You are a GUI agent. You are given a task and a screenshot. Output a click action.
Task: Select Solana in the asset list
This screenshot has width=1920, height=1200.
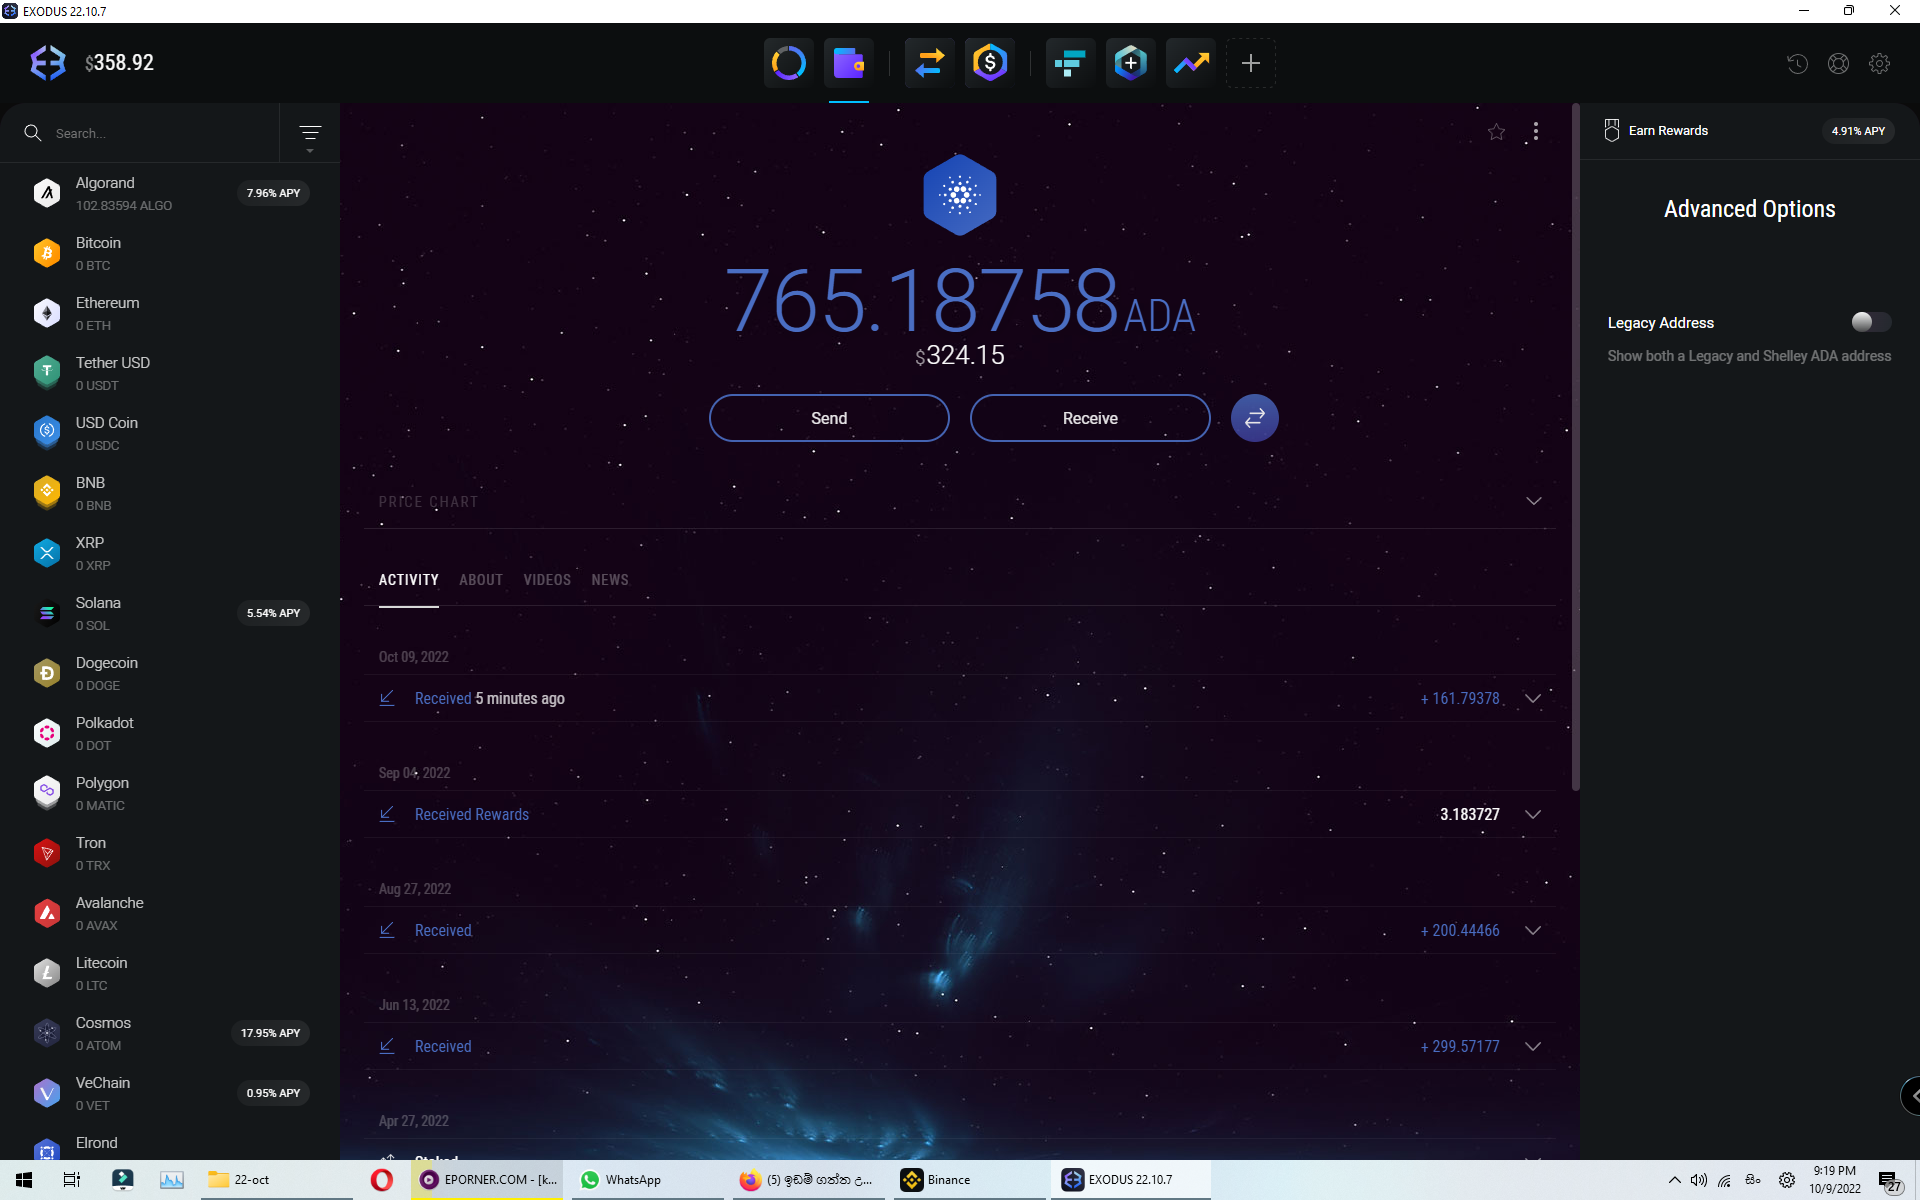170,613
